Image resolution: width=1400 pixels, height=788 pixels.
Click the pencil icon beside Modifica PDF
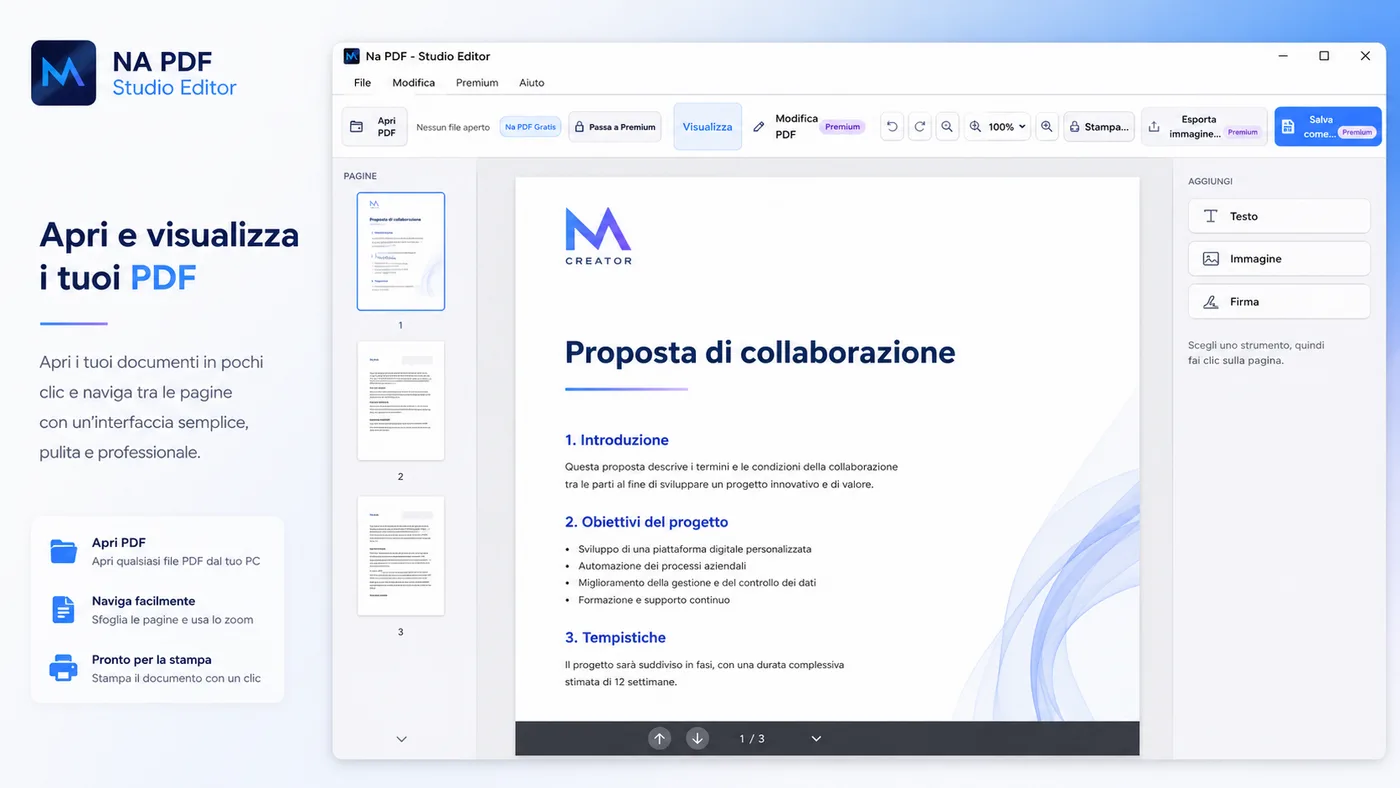point(759,127)
